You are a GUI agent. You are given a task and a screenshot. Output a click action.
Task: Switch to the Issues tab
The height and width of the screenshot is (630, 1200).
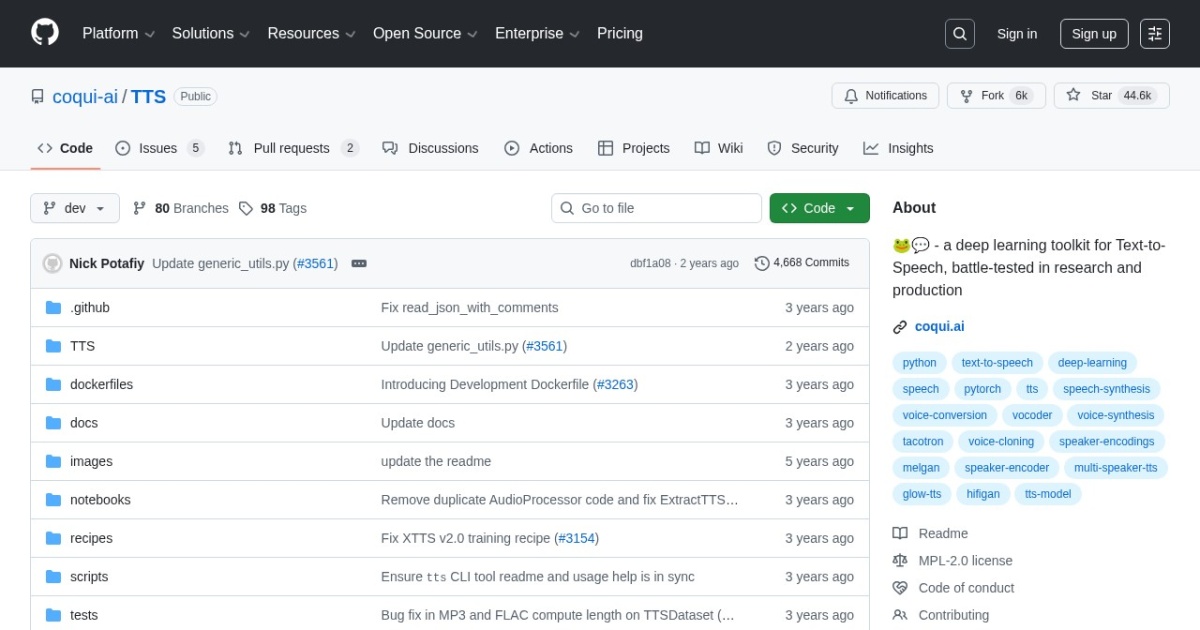point(158,148)
